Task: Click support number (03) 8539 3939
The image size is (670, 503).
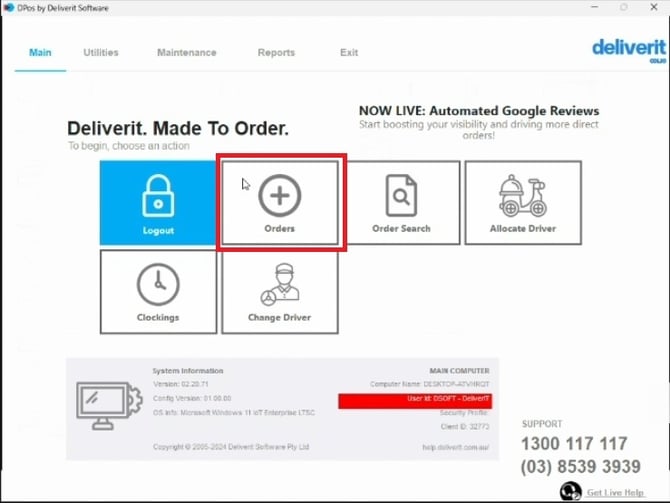Action: click(x=581, y=467)
